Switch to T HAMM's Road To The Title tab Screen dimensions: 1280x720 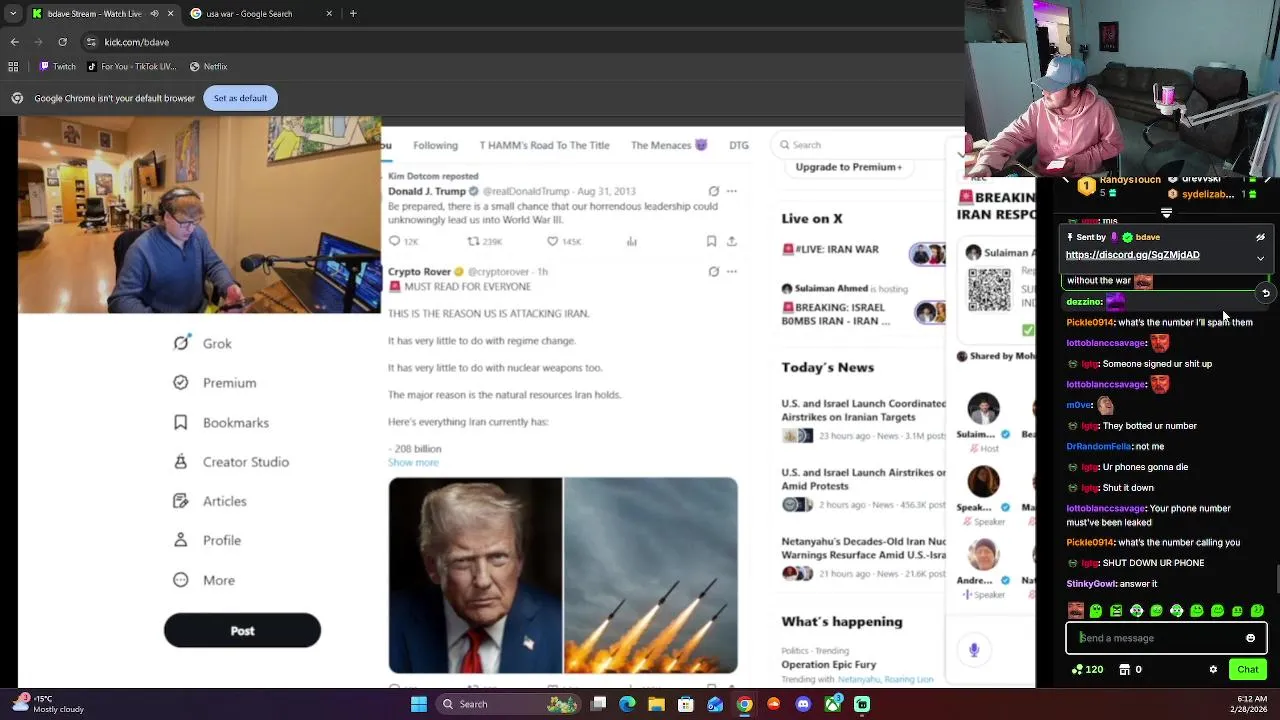pos(544,145)
